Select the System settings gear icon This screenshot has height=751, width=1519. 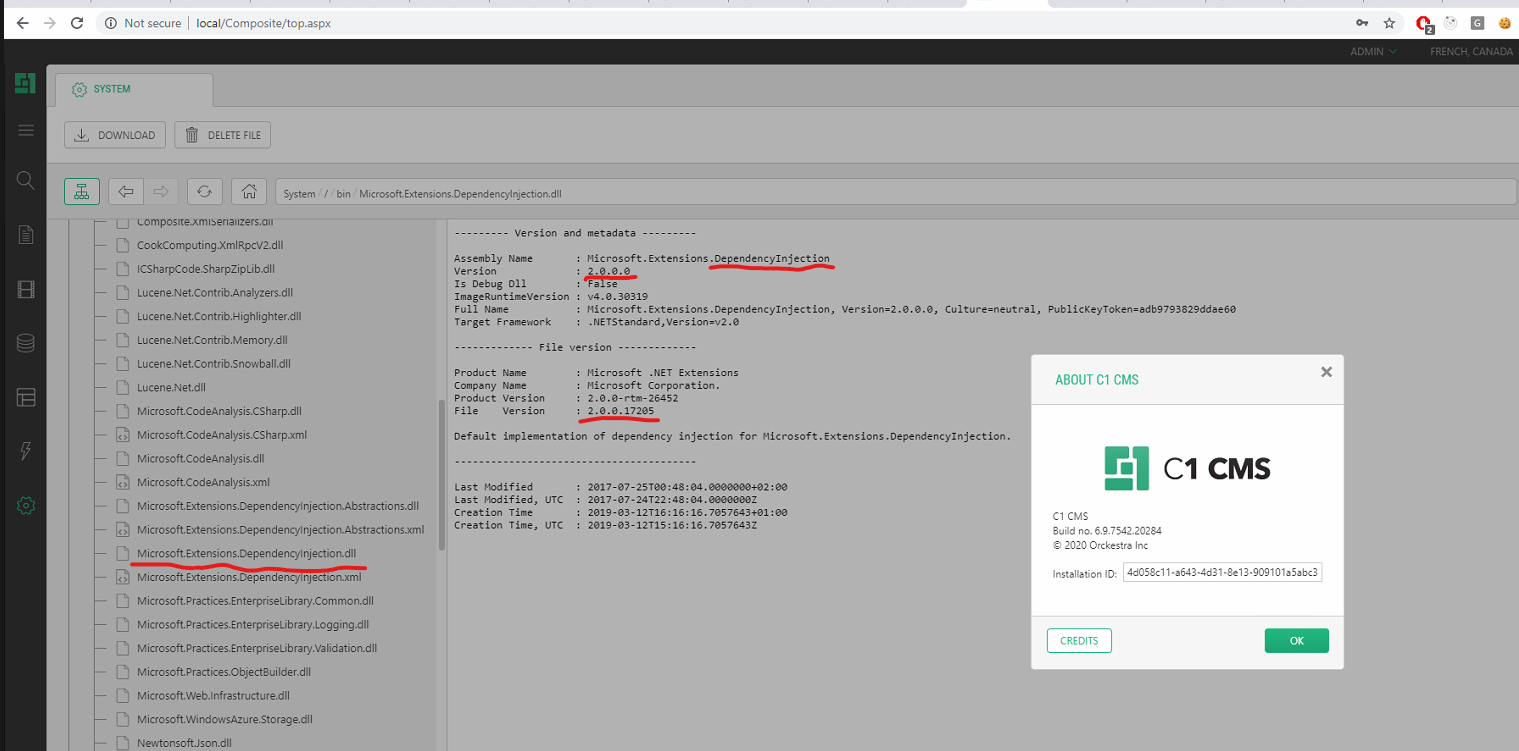25,505
